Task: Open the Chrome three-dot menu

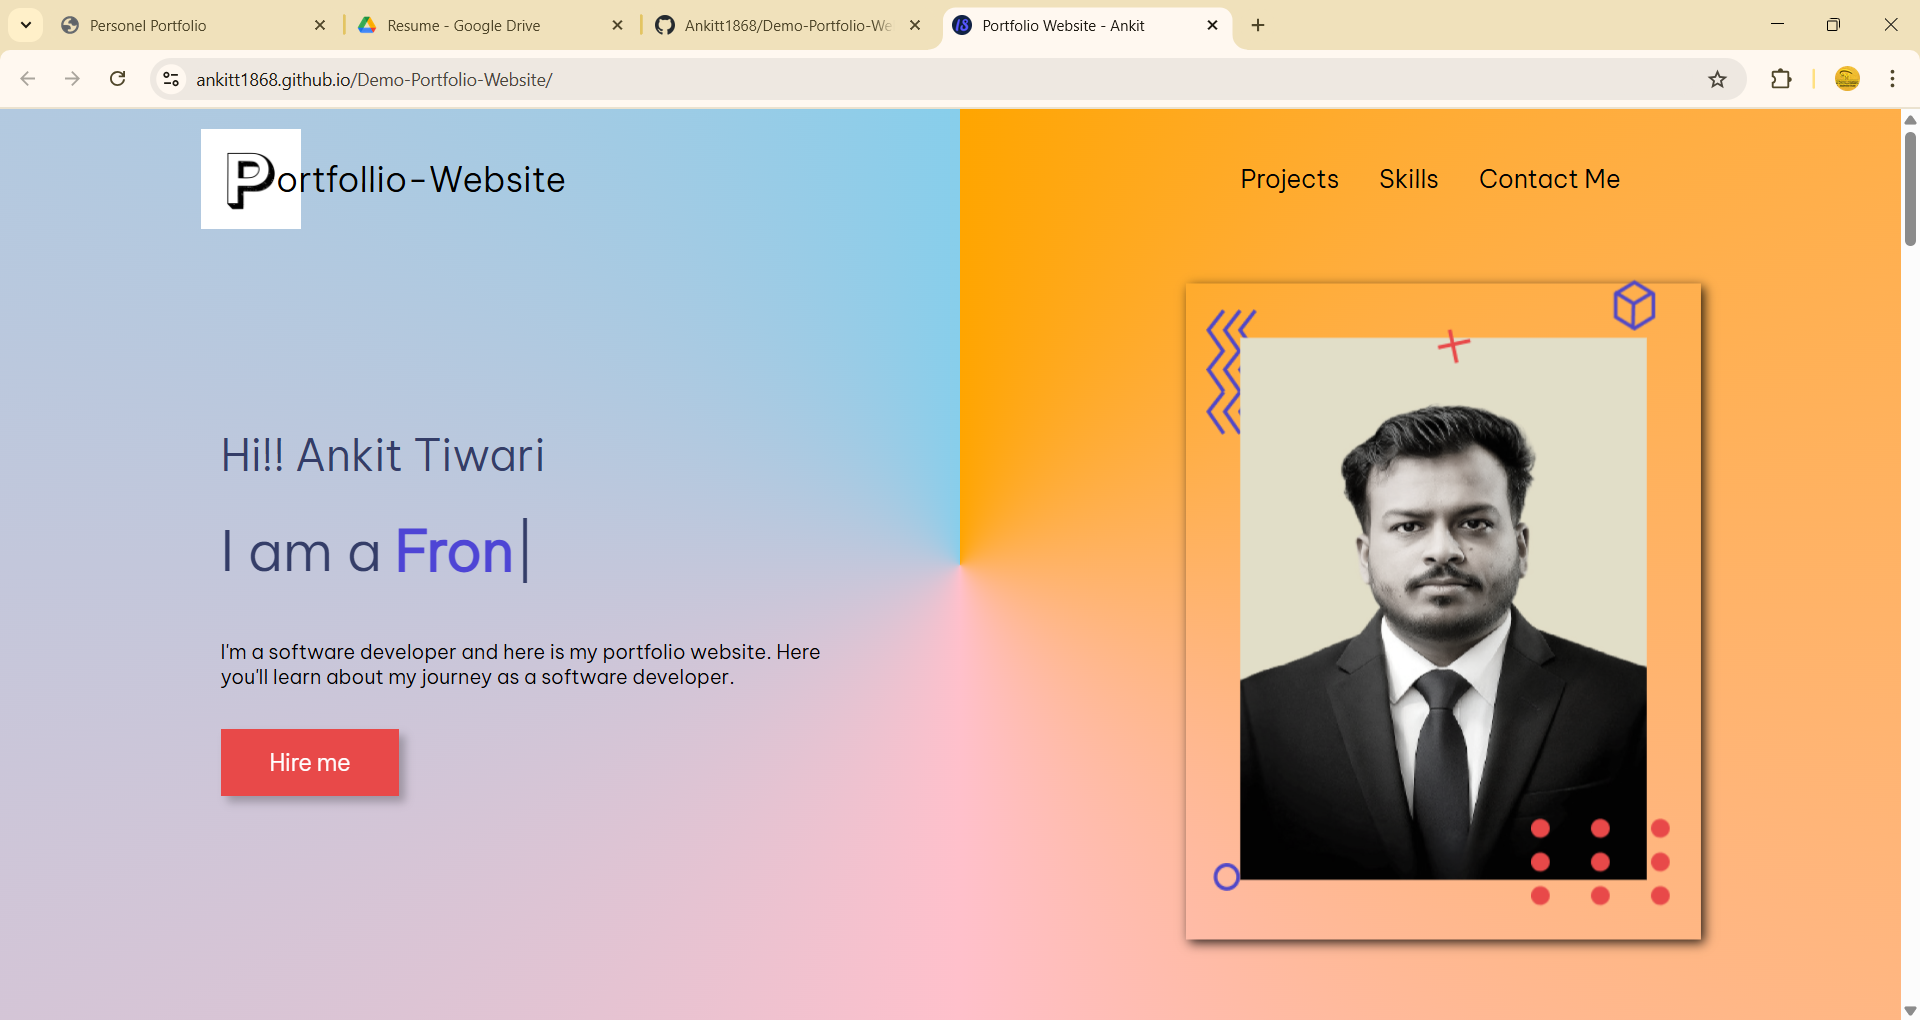Action: (1892, 79)
